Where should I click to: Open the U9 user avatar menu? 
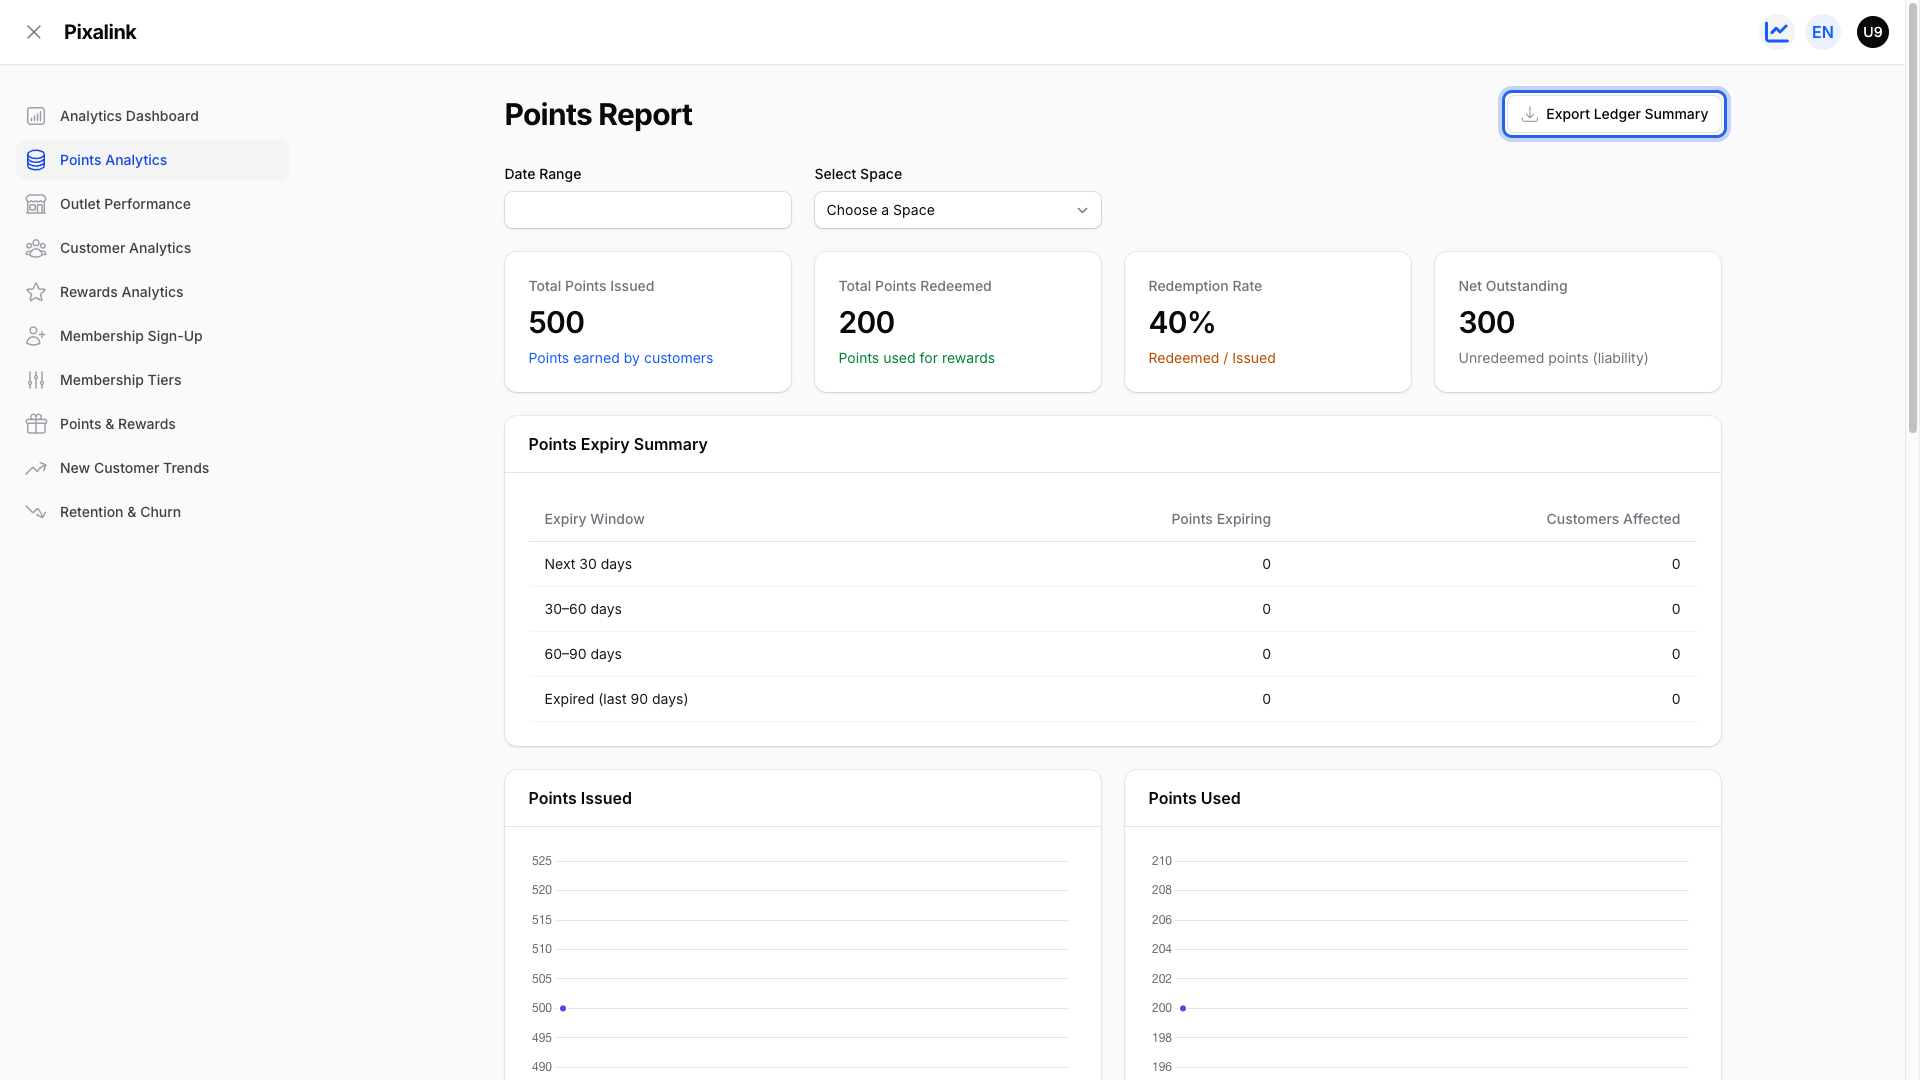click(1873, 32)
